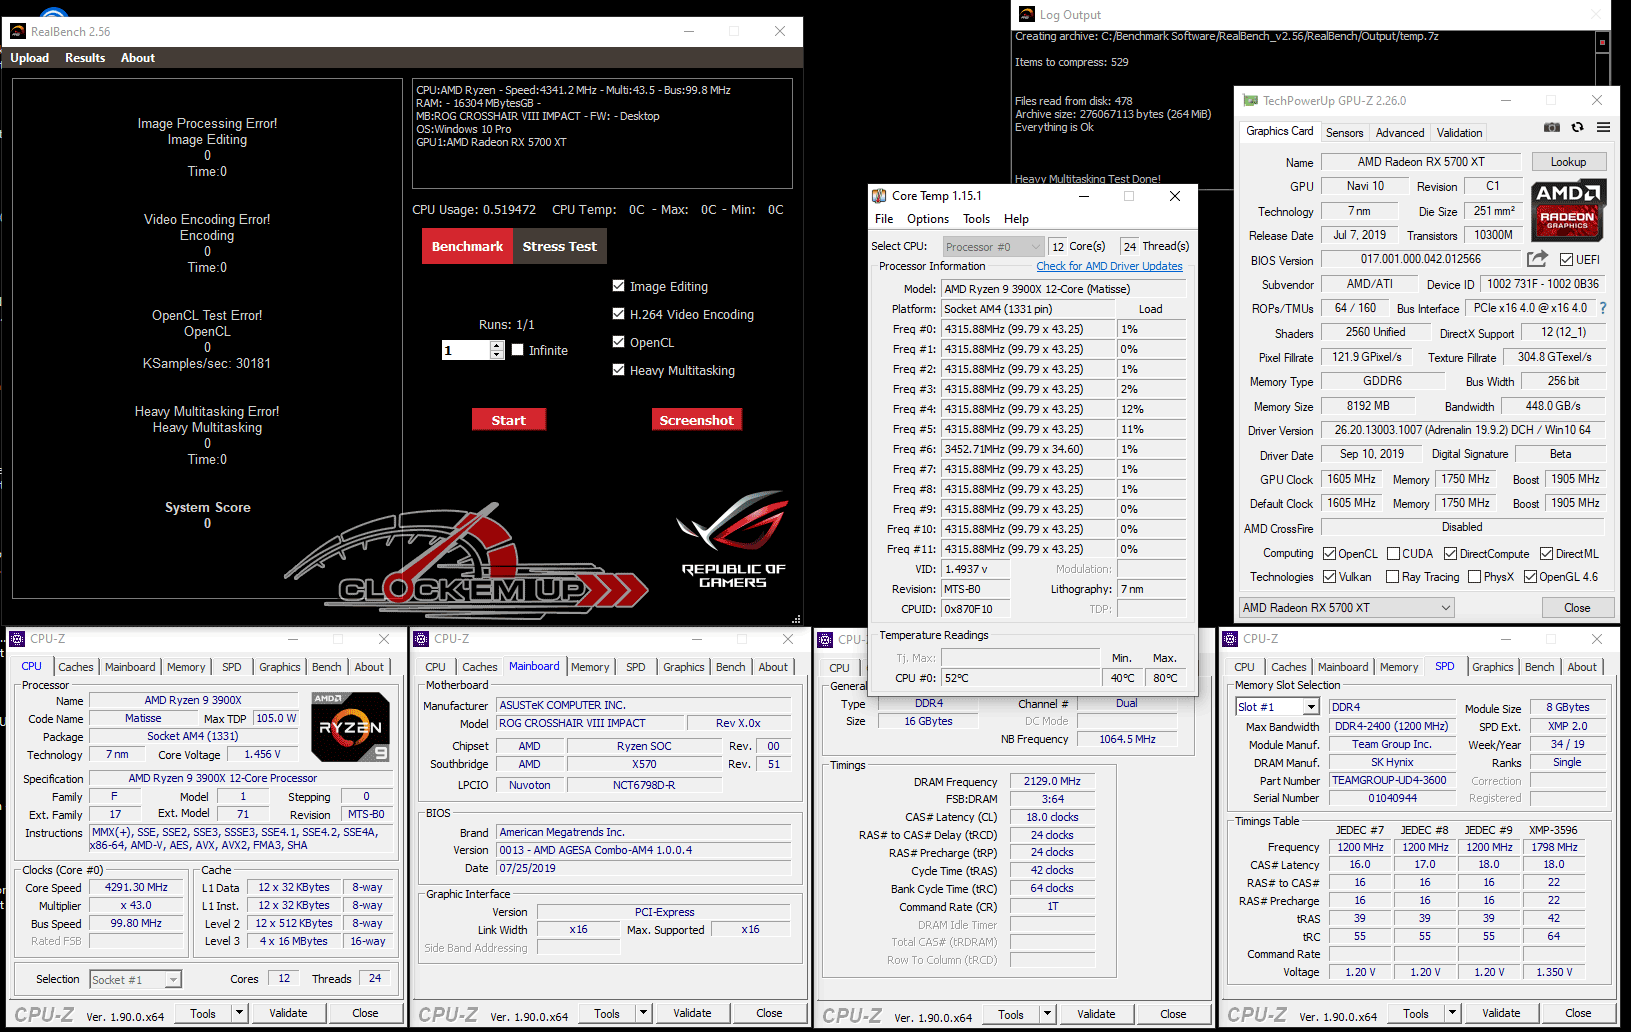Click Check for AMD Driver Updates link
Viewport: 1631px width, 1032px height.
[1109, 266]
